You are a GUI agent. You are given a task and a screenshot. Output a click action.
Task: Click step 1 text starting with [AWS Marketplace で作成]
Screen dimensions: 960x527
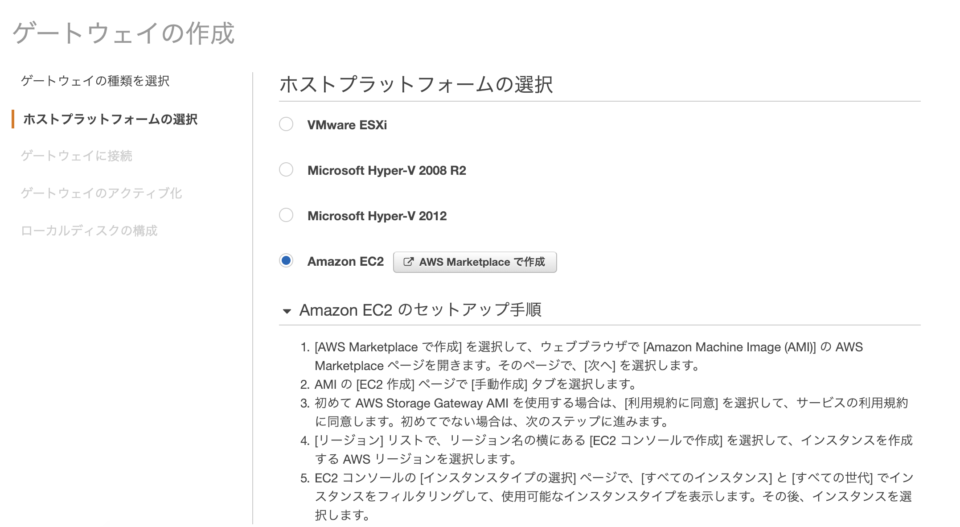click(x=588, y=356)
